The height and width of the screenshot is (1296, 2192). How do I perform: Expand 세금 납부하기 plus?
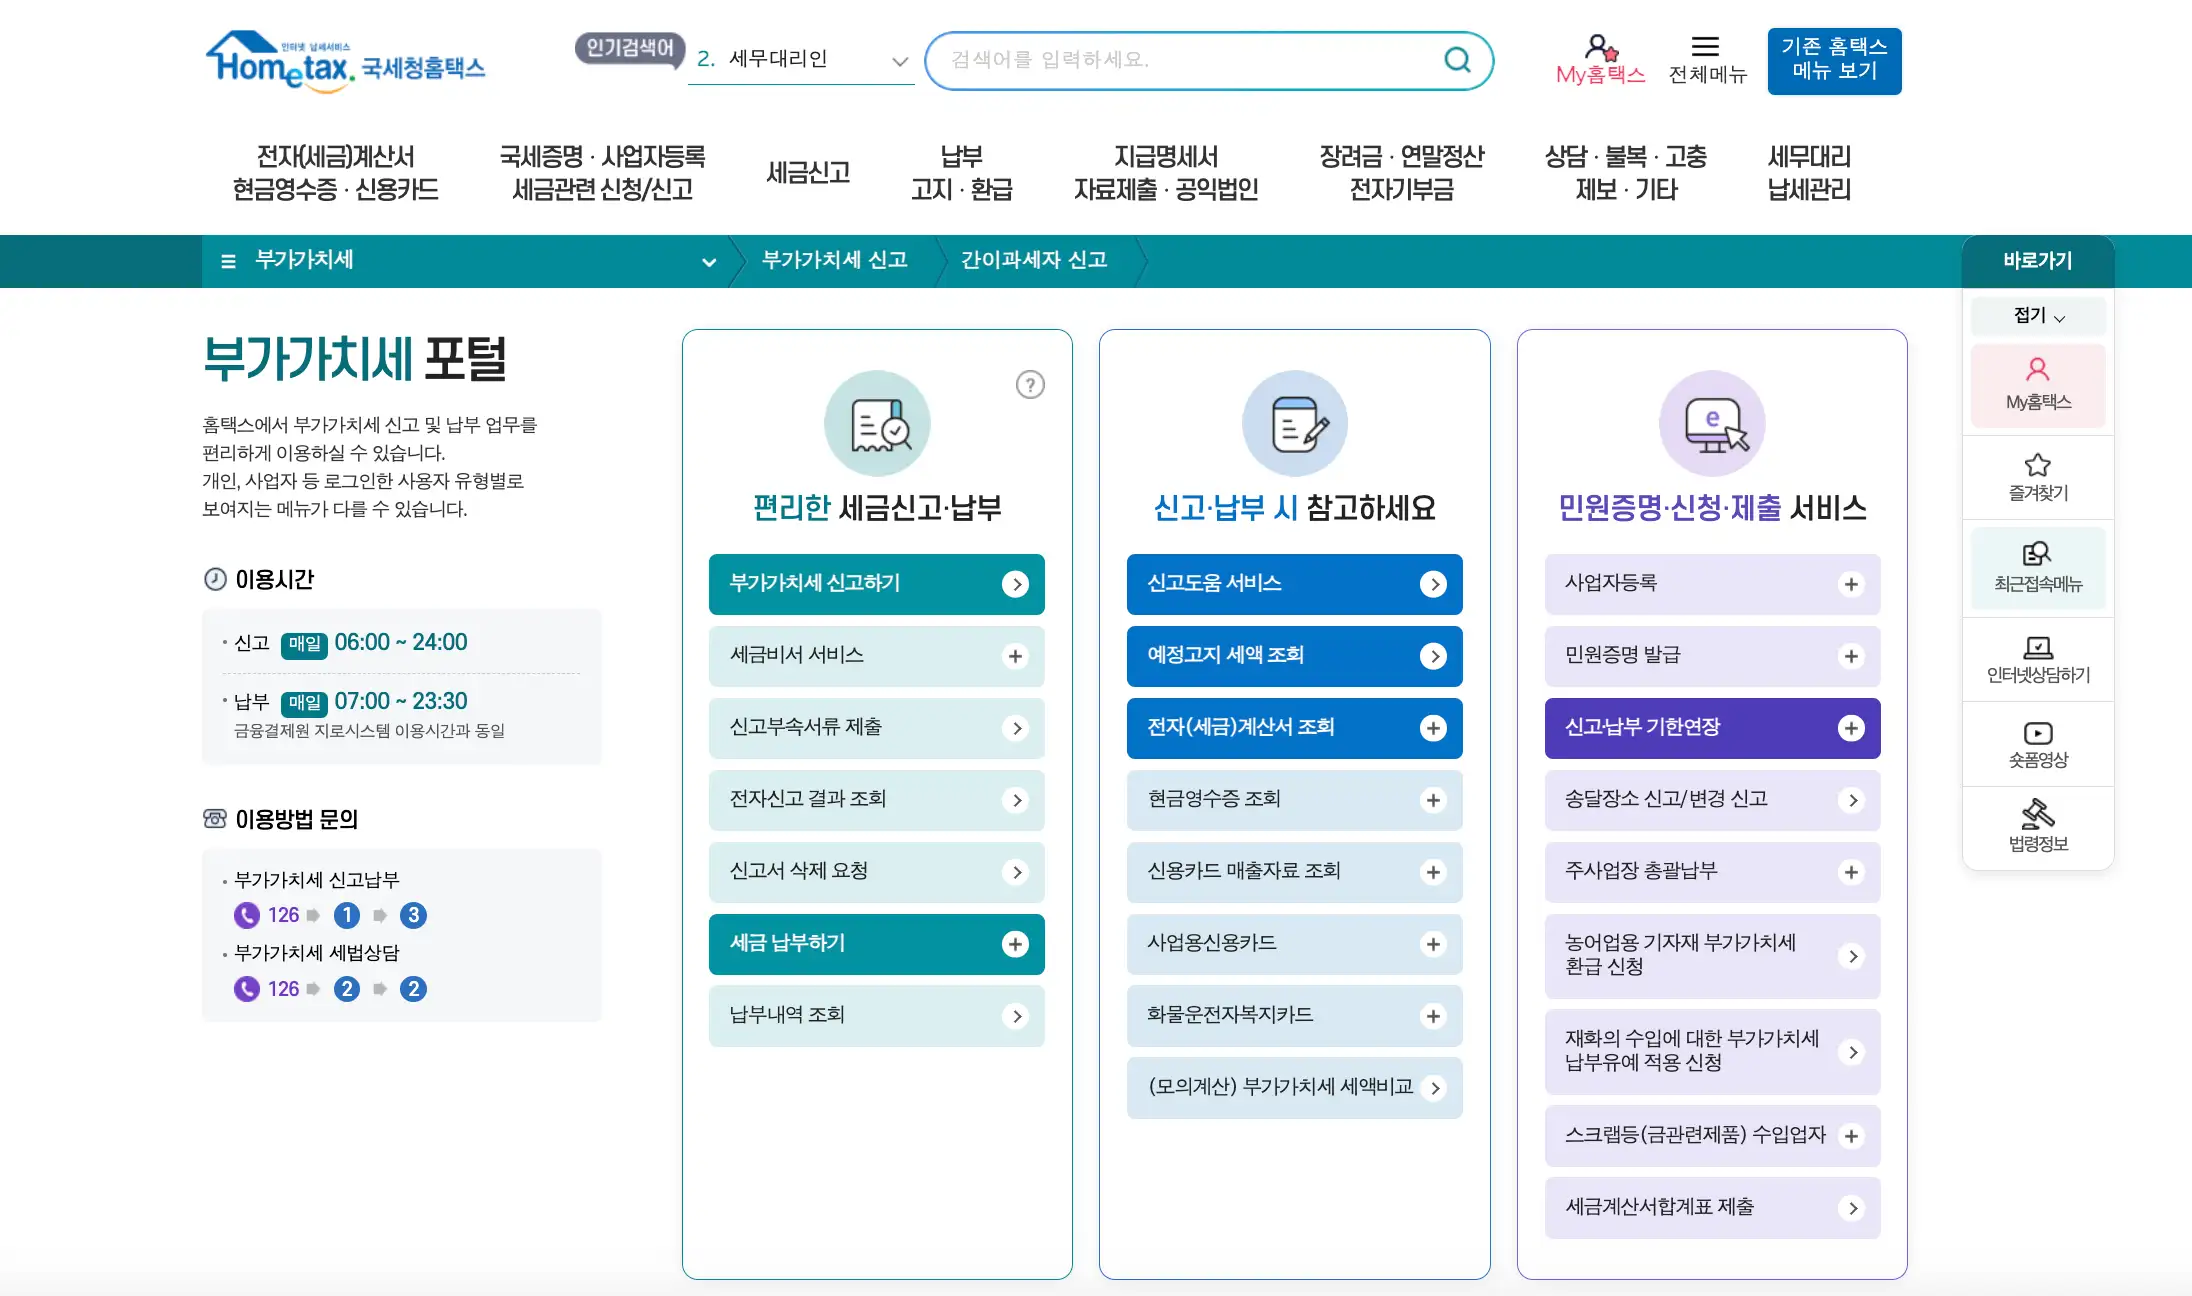1015,944
